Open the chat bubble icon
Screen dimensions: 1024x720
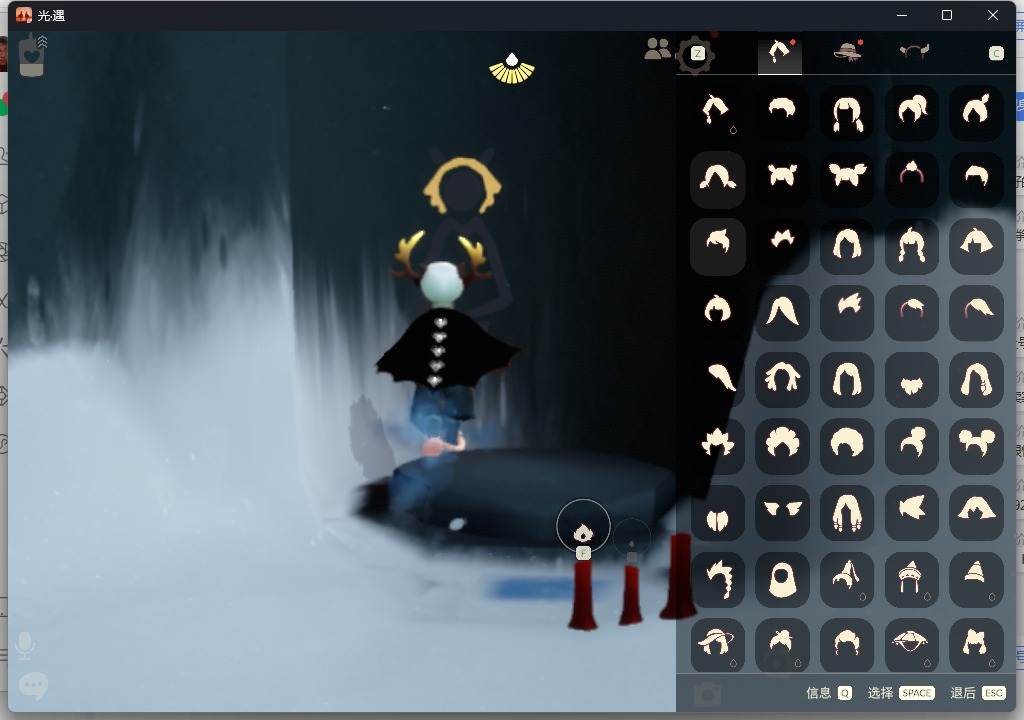[33, 685]
